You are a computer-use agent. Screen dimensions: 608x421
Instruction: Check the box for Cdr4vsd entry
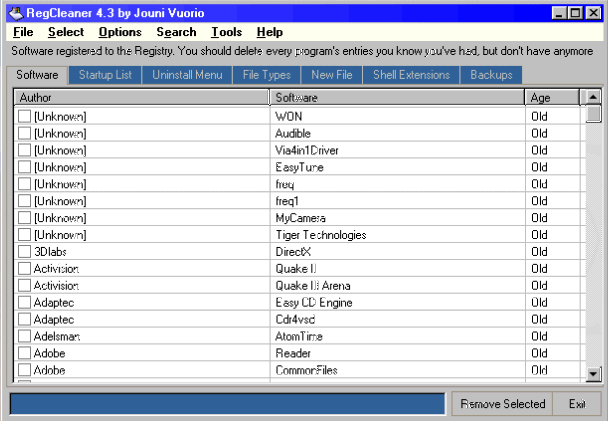click(x=24, y=319)
